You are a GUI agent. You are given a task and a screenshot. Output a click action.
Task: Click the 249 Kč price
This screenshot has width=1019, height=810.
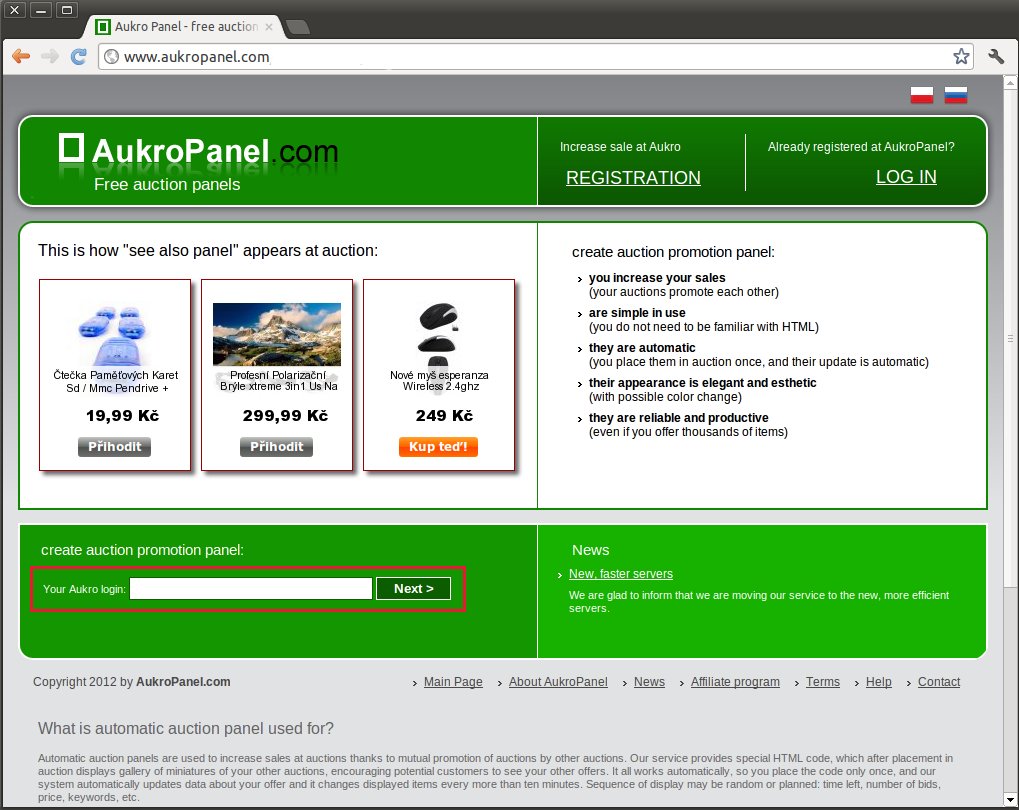(x=445, y=415)
